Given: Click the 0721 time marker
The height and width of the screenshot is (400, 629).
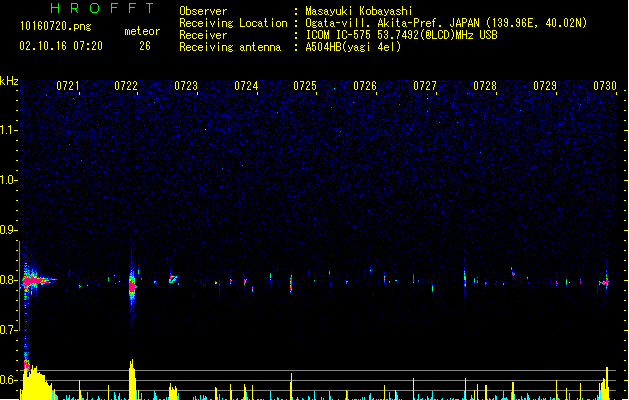Looking at the screenshot, I should click(68, 86).
